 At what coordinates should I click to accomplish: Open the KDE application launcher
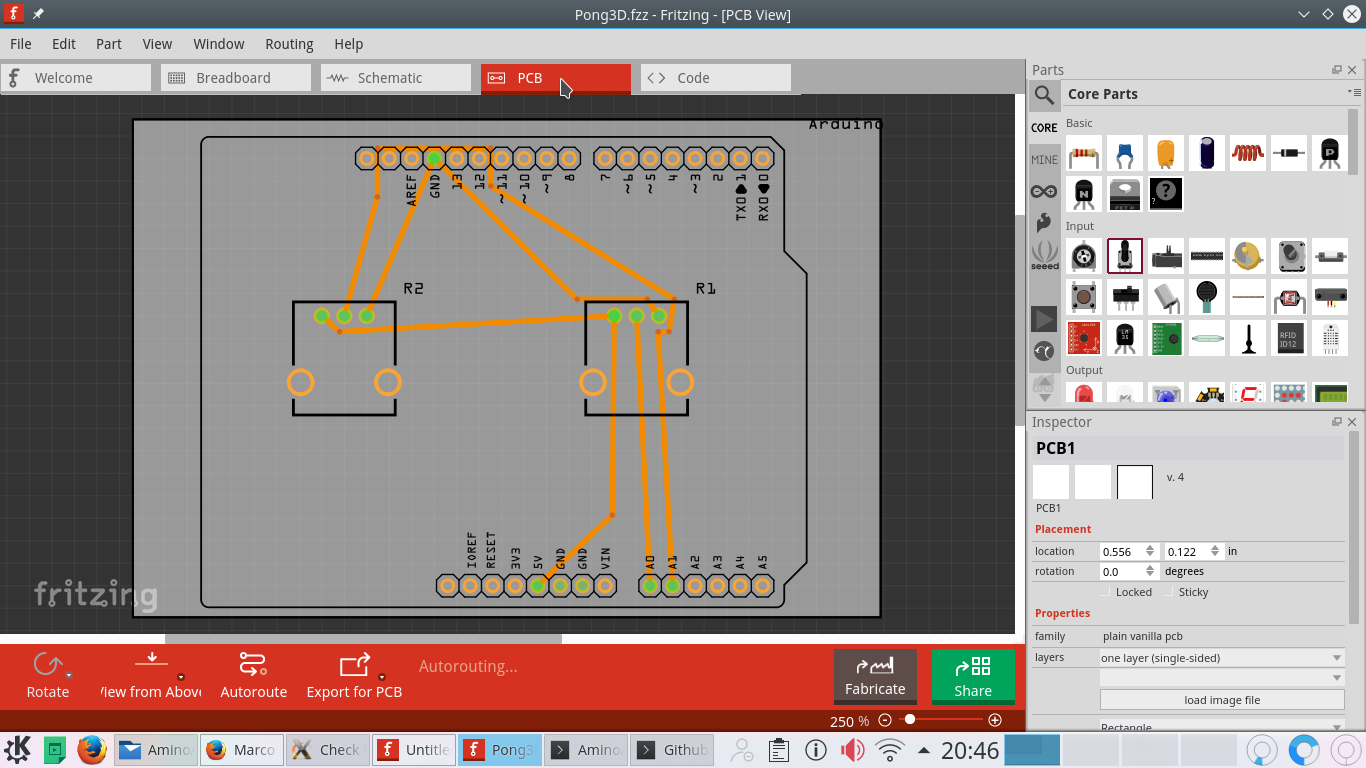[x=18, y=749]
